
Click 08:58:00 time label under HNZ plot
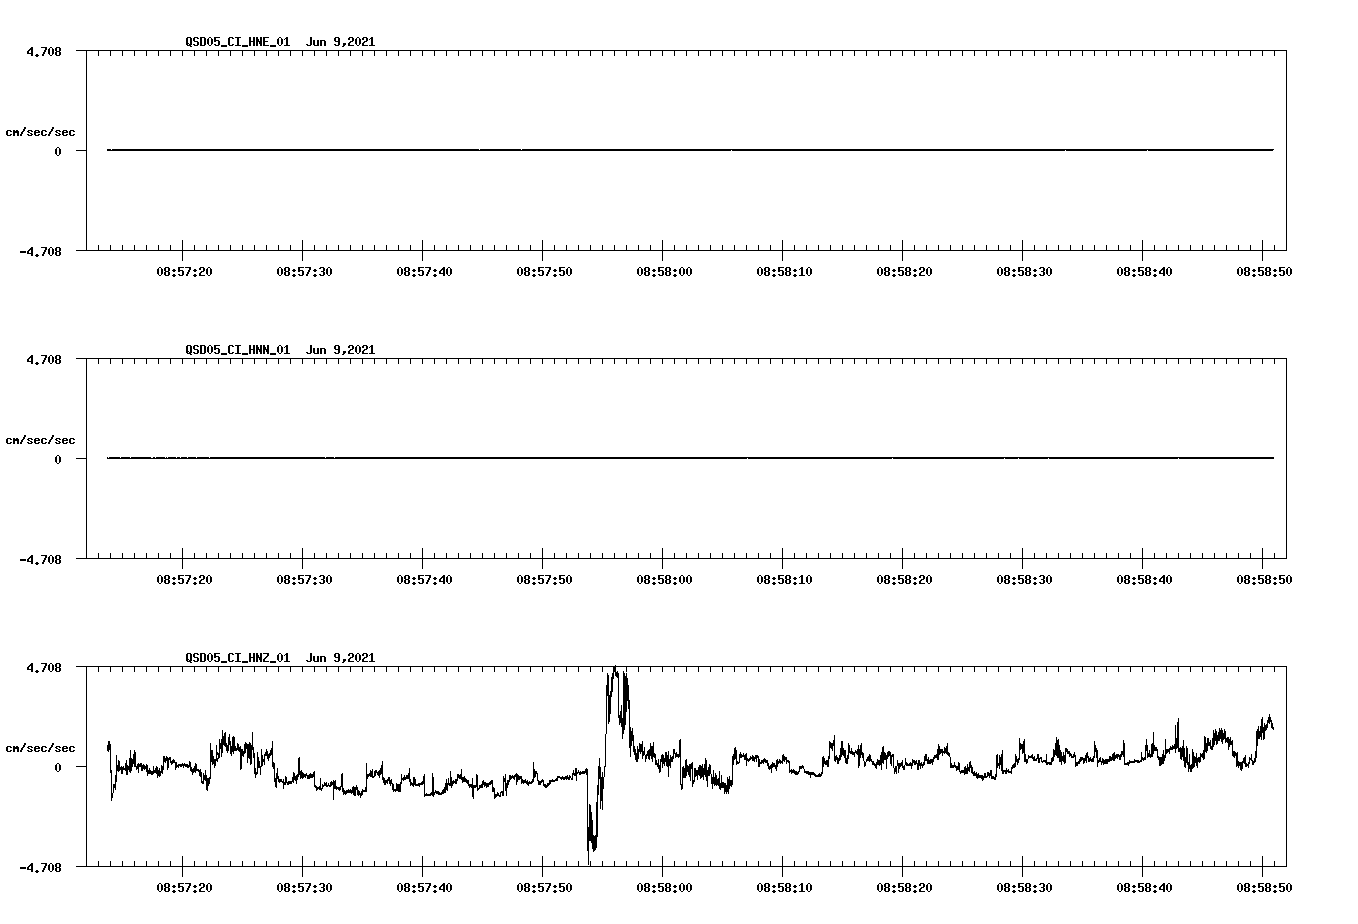[x=664, y=887]
